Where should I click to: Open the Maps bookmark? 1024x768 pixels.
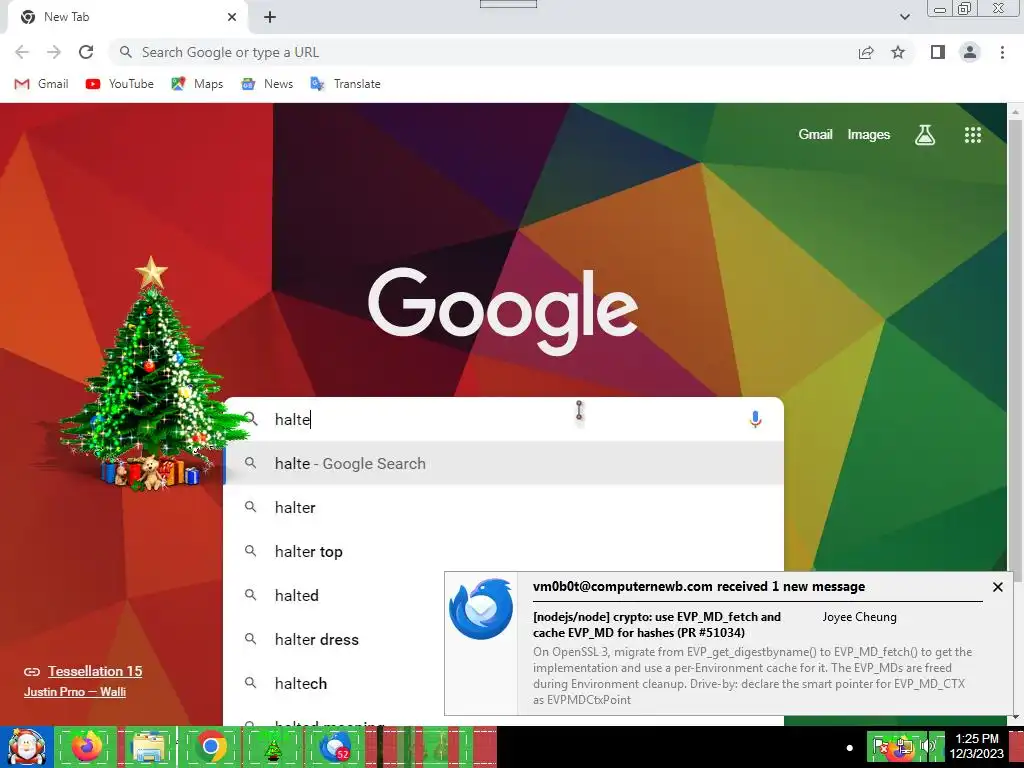[x=197, y=84]
